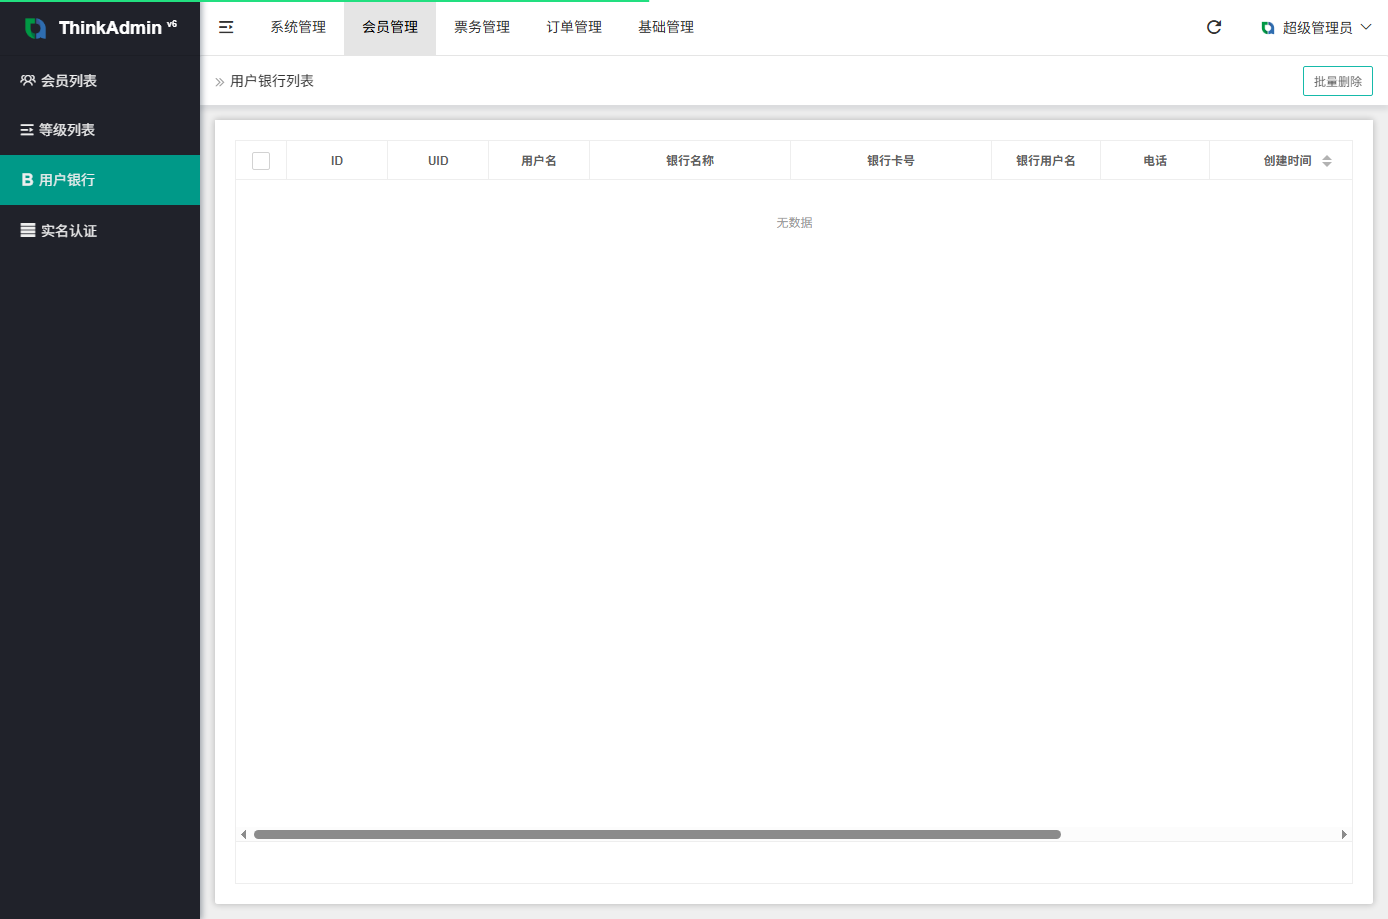Image resolution: width=1388 pixels, height=919 pixels.
Task: Sort by 创建时间 using sort arrows
Action: click(1327, 161)
